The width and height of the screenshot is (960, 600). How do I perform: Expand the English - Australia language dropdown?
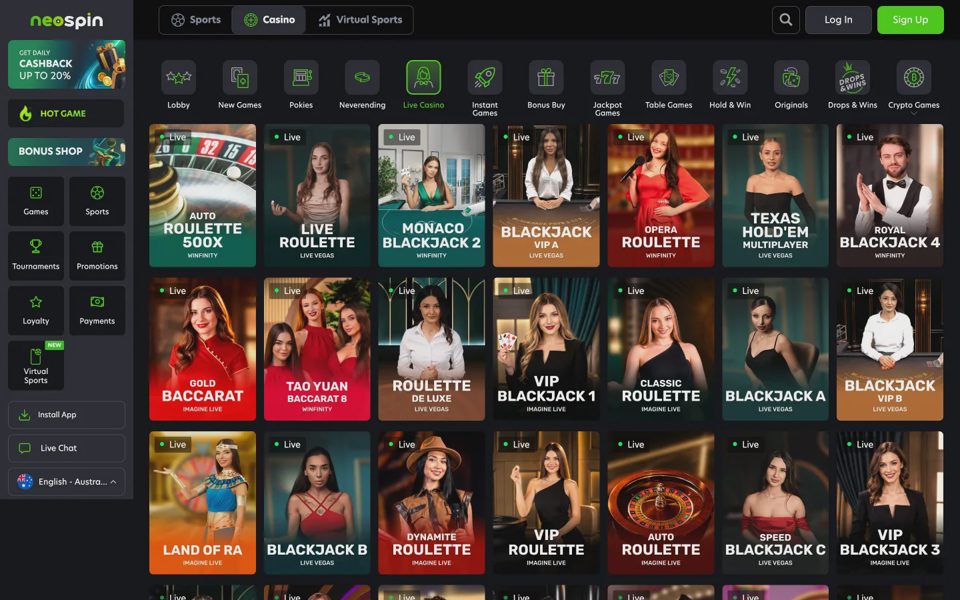click(x=66, y=481)
